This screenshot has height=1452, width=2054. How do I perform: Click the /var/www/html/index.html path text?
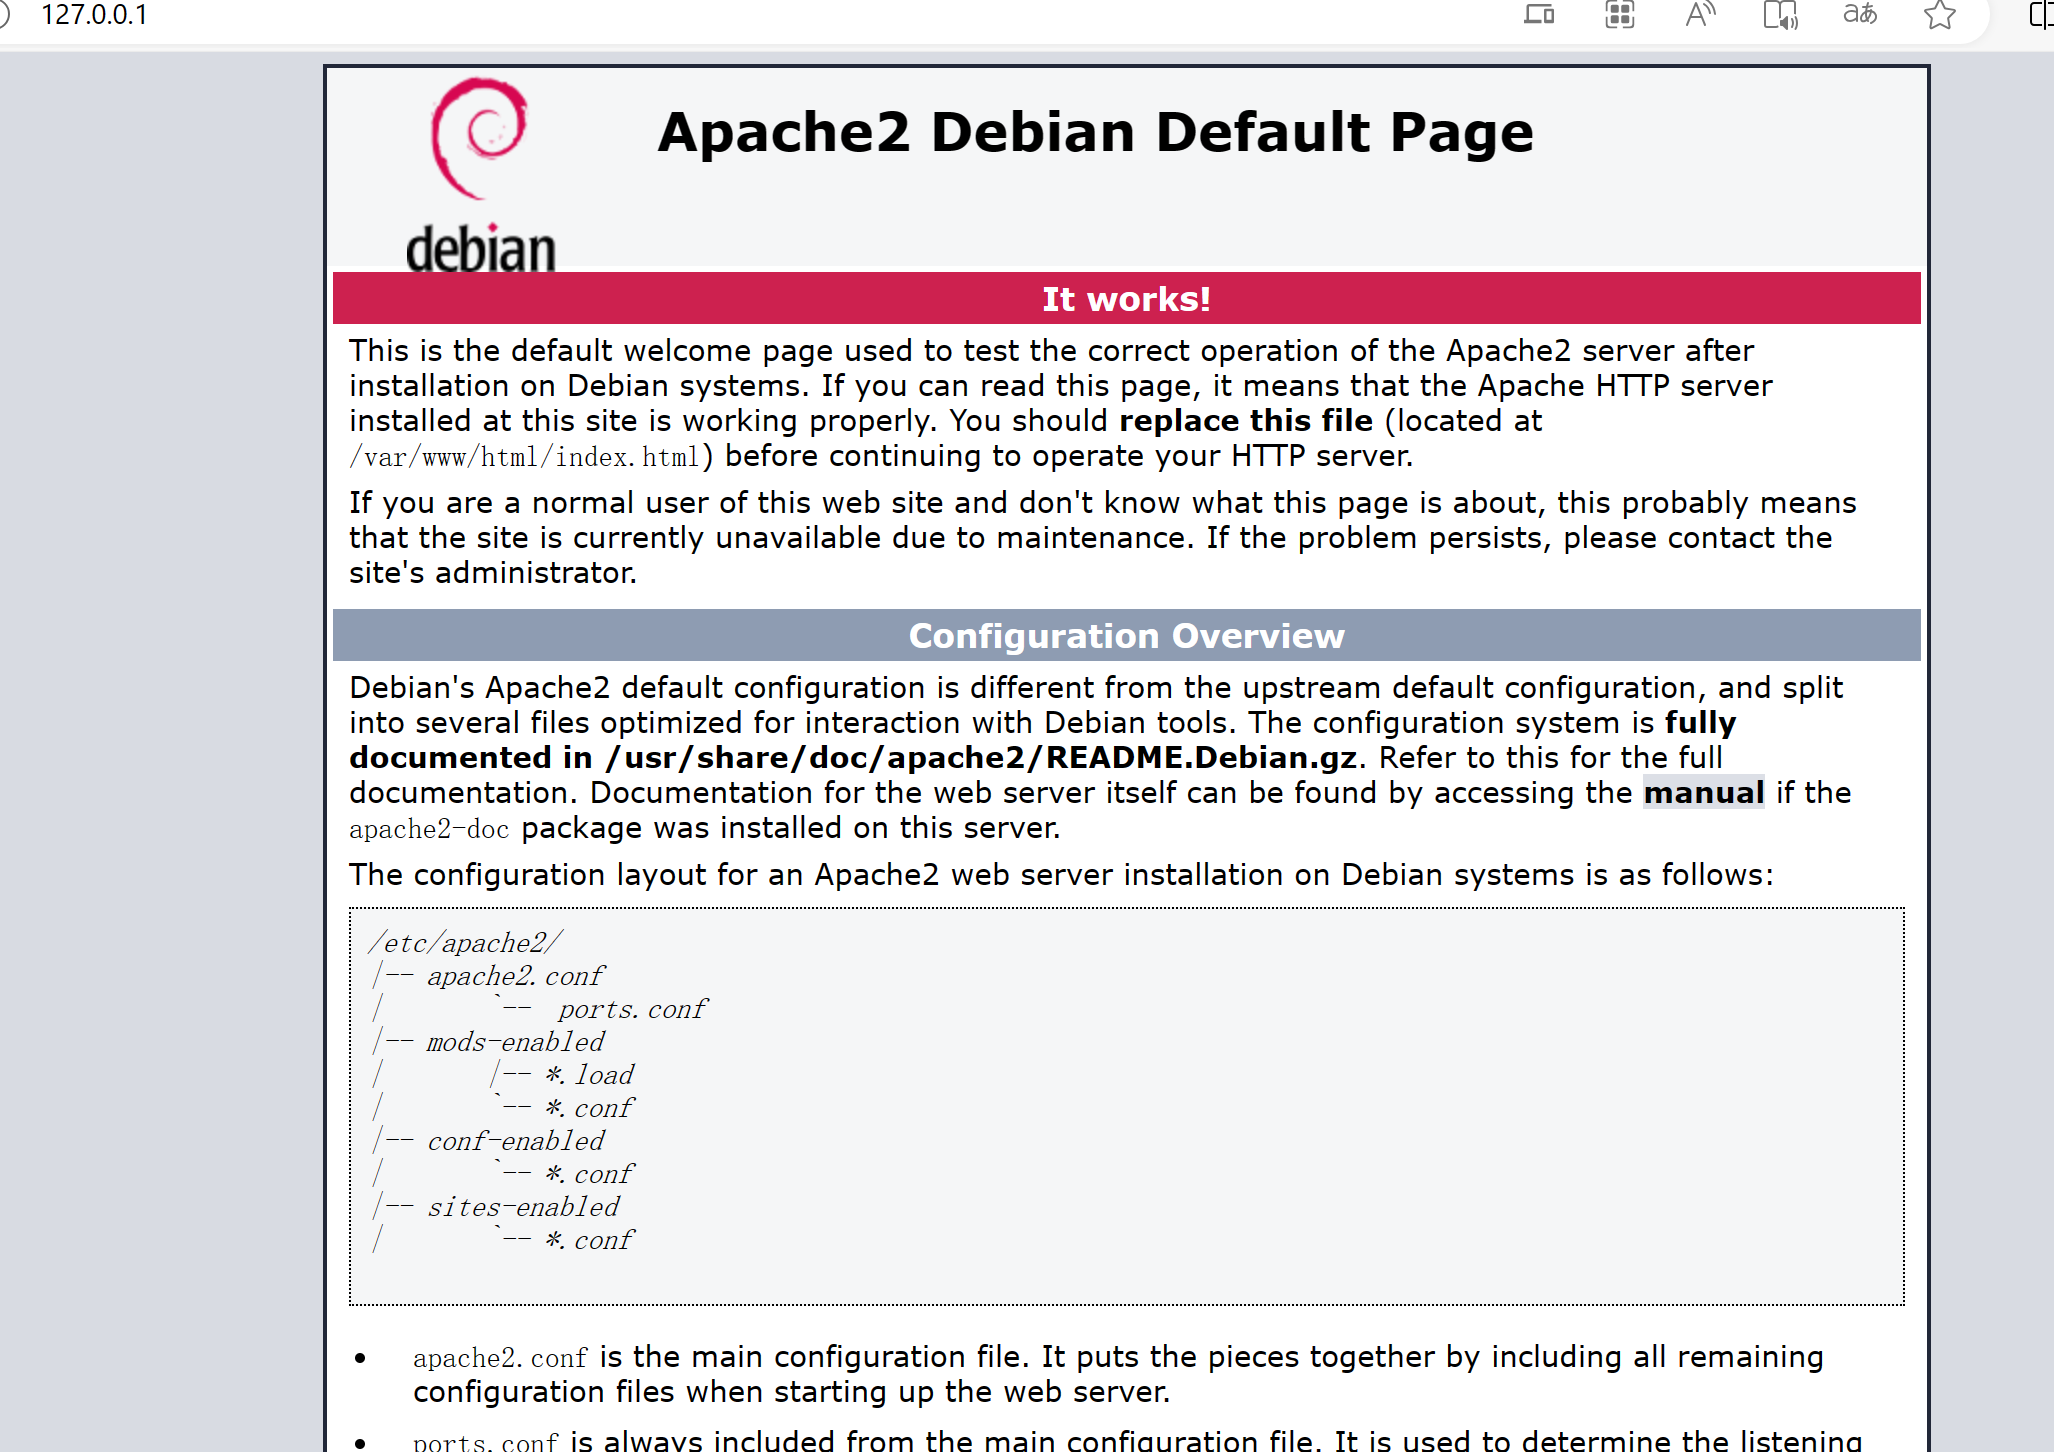pos(524,458)
